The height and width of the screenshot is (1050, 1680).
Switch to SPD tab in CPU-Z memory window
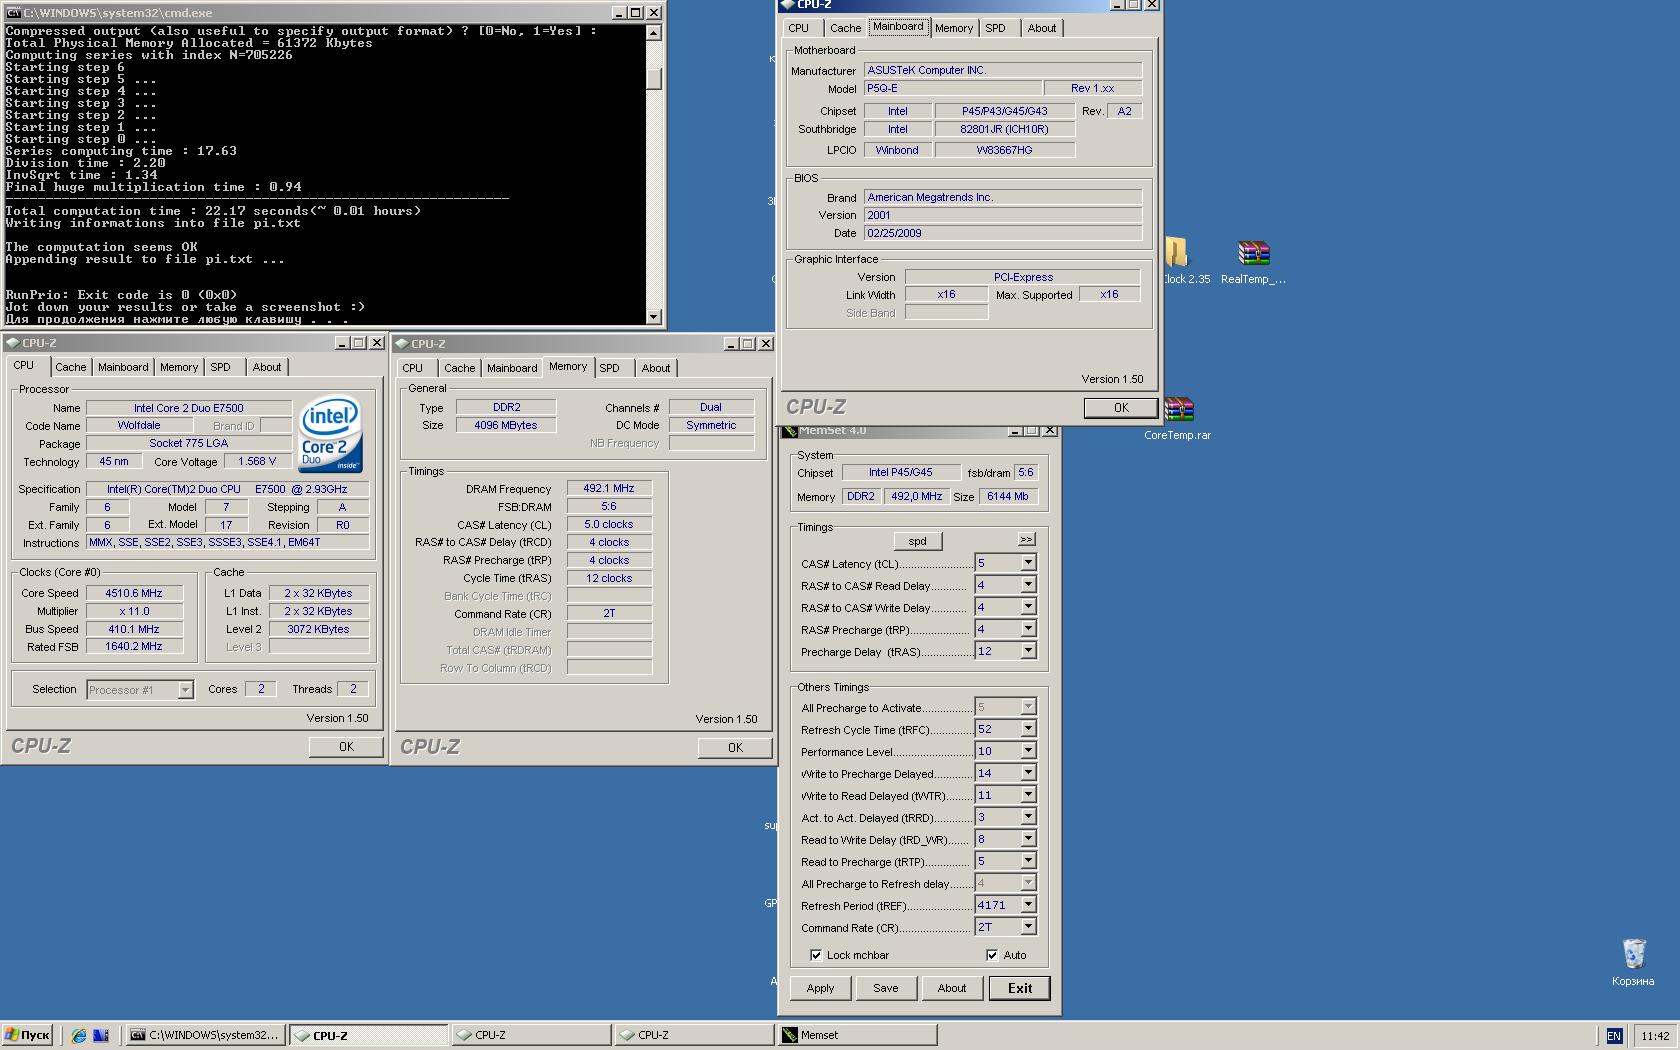pyautogui.click(x=609, y=368)
